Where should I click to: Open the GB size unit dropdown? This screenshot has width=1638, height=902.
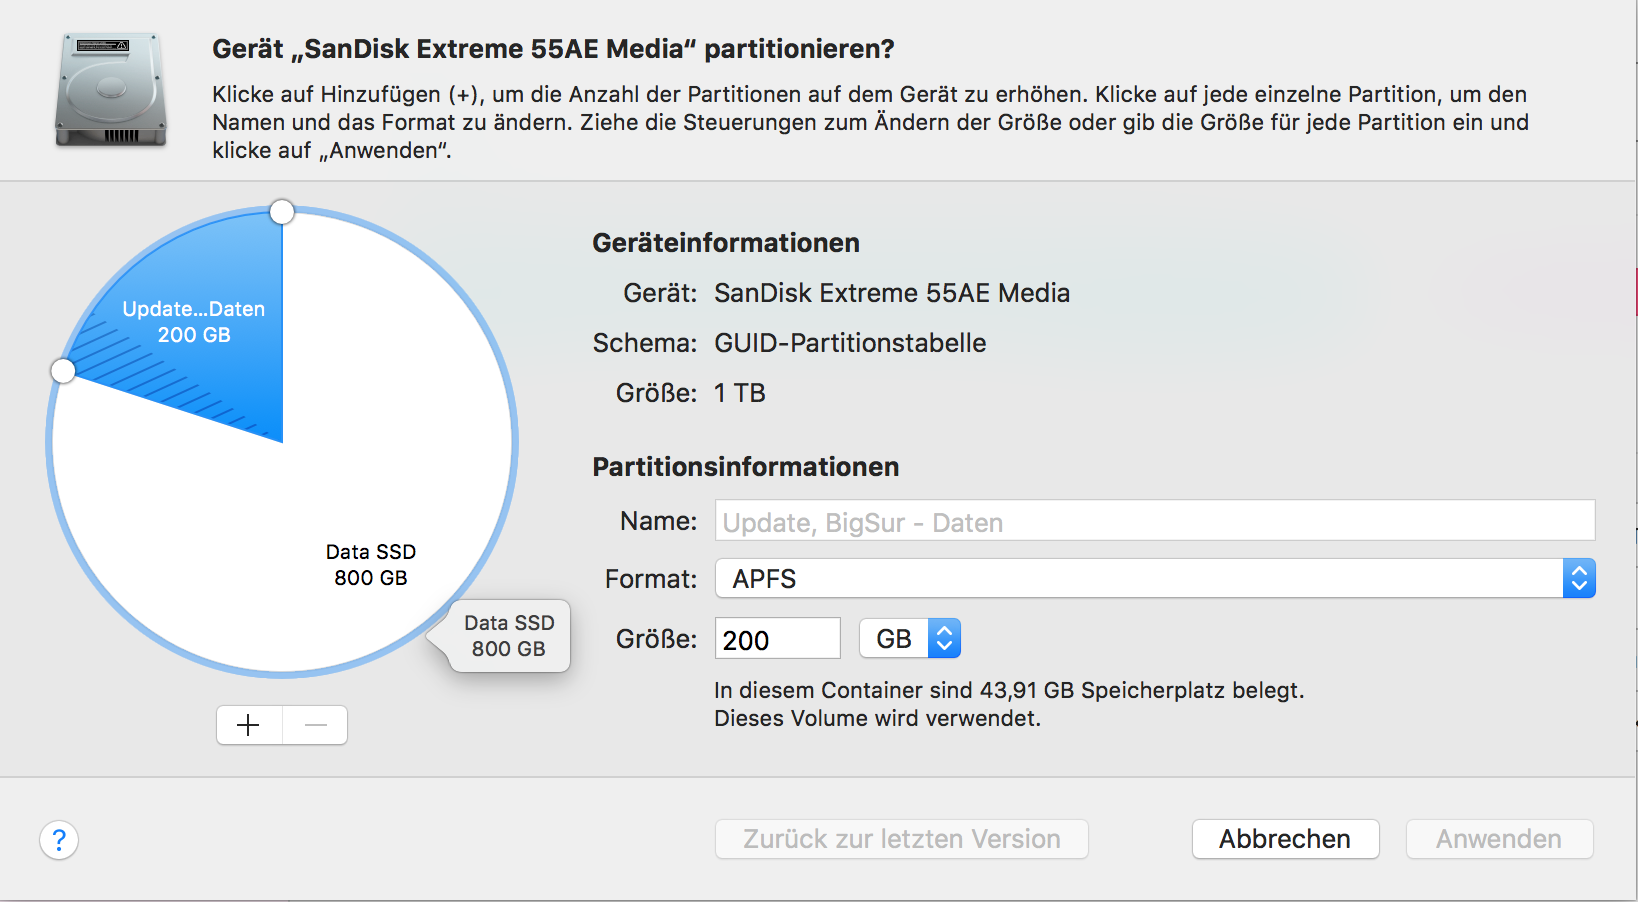(x=910, y=639)
